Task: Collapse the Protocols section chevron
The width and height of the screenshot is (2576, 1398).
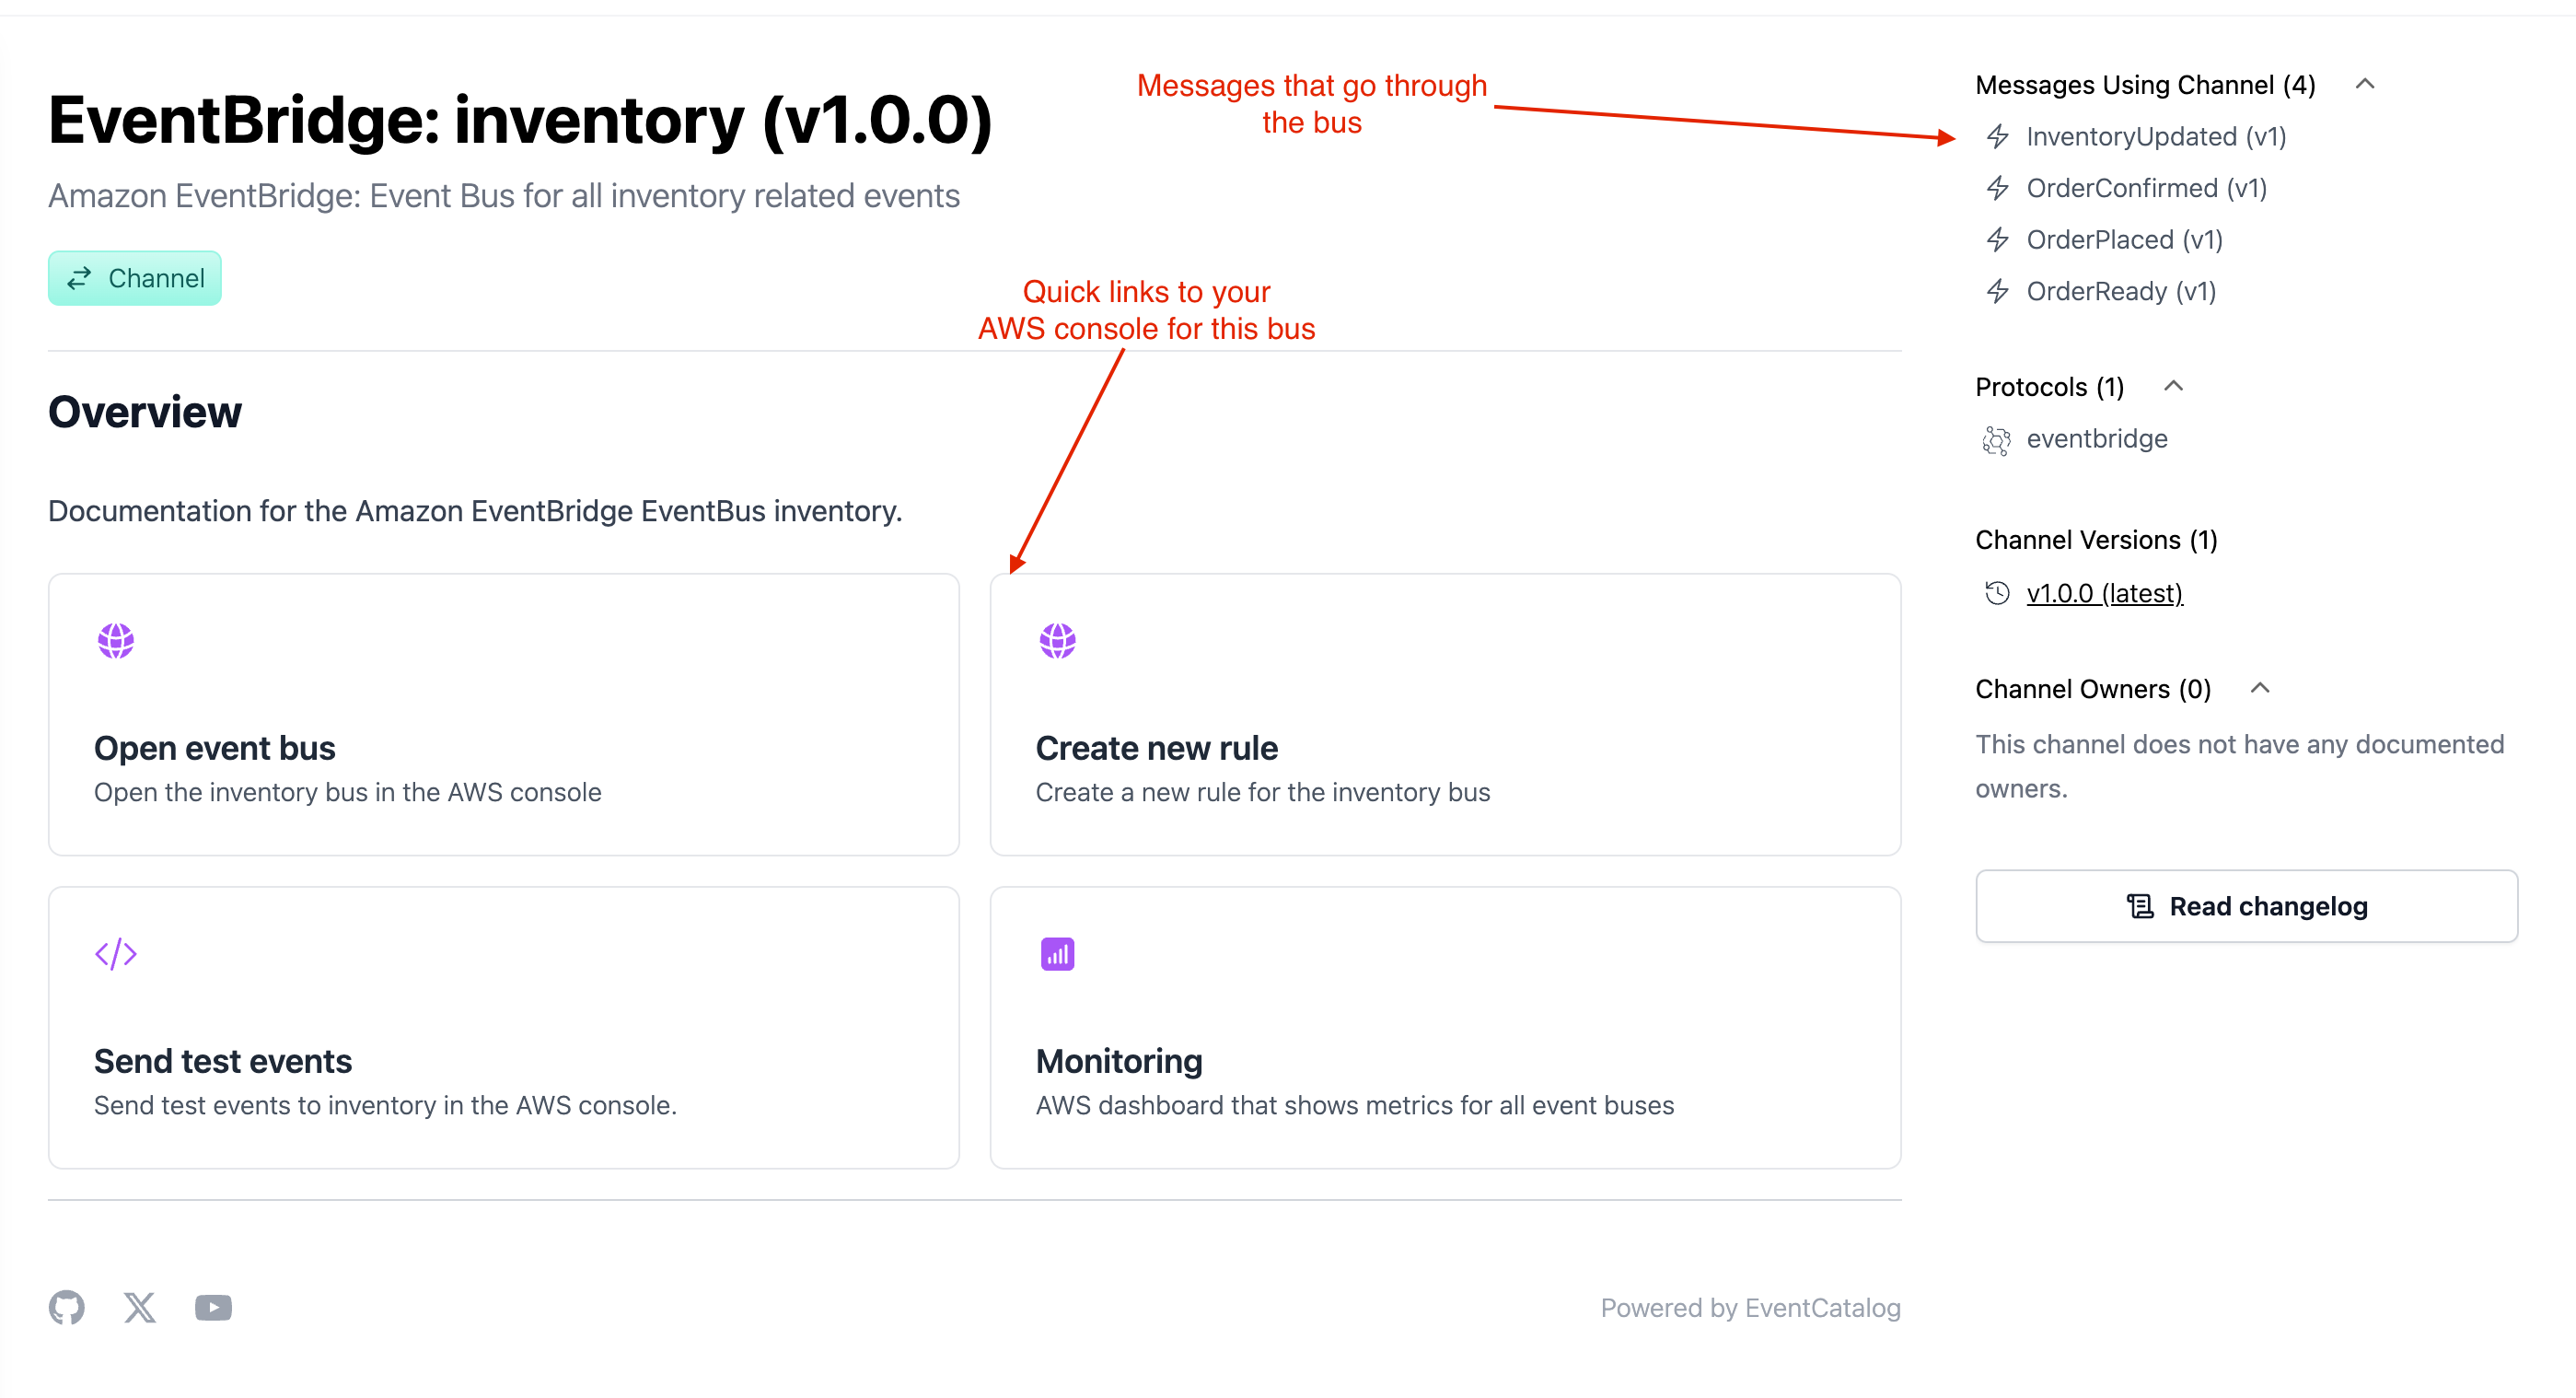Action: tap(2173, 386)
